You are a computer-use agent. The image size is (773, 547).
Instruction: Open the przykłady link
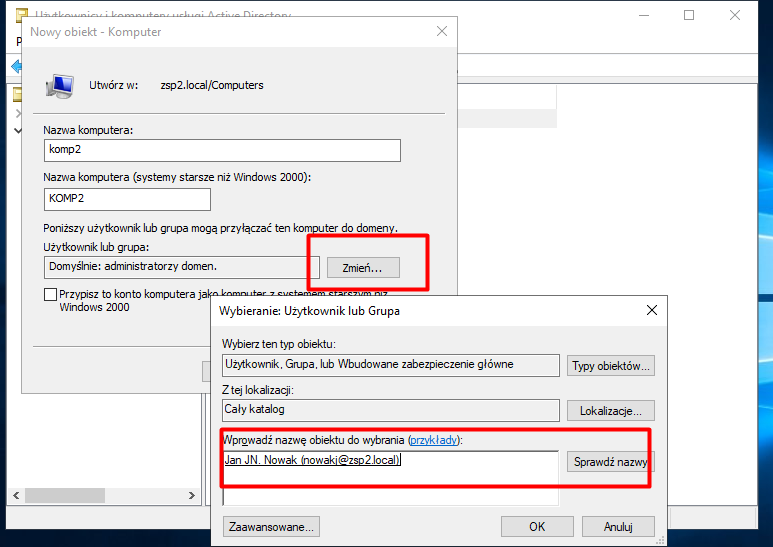coord(435,440)
